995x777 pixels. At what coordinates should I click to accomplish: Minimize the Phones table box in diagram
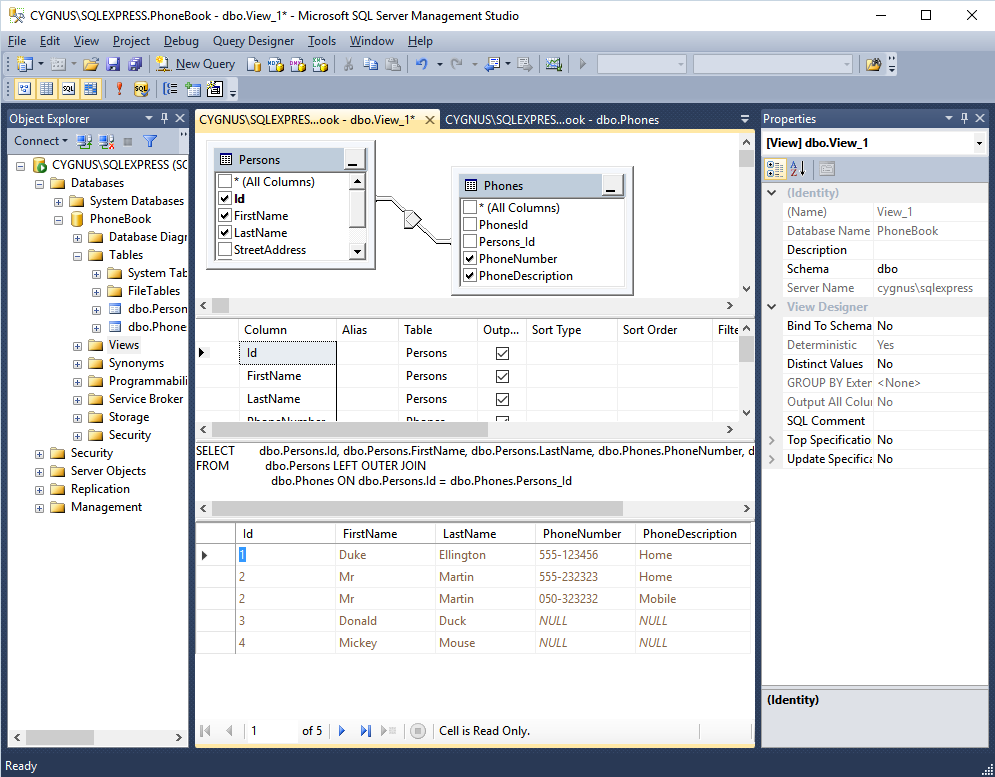(x=612, y=185)
